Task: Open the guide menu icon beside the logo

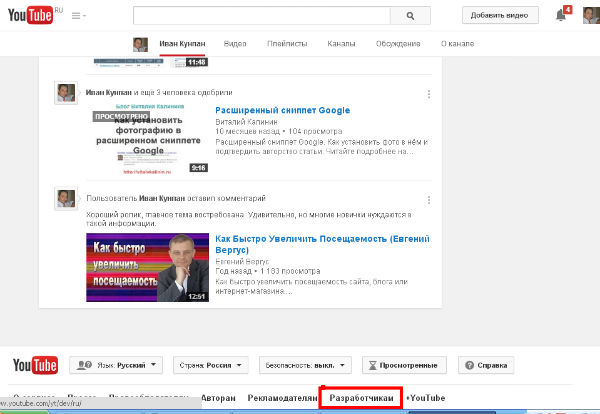Action: coord(78,16)
